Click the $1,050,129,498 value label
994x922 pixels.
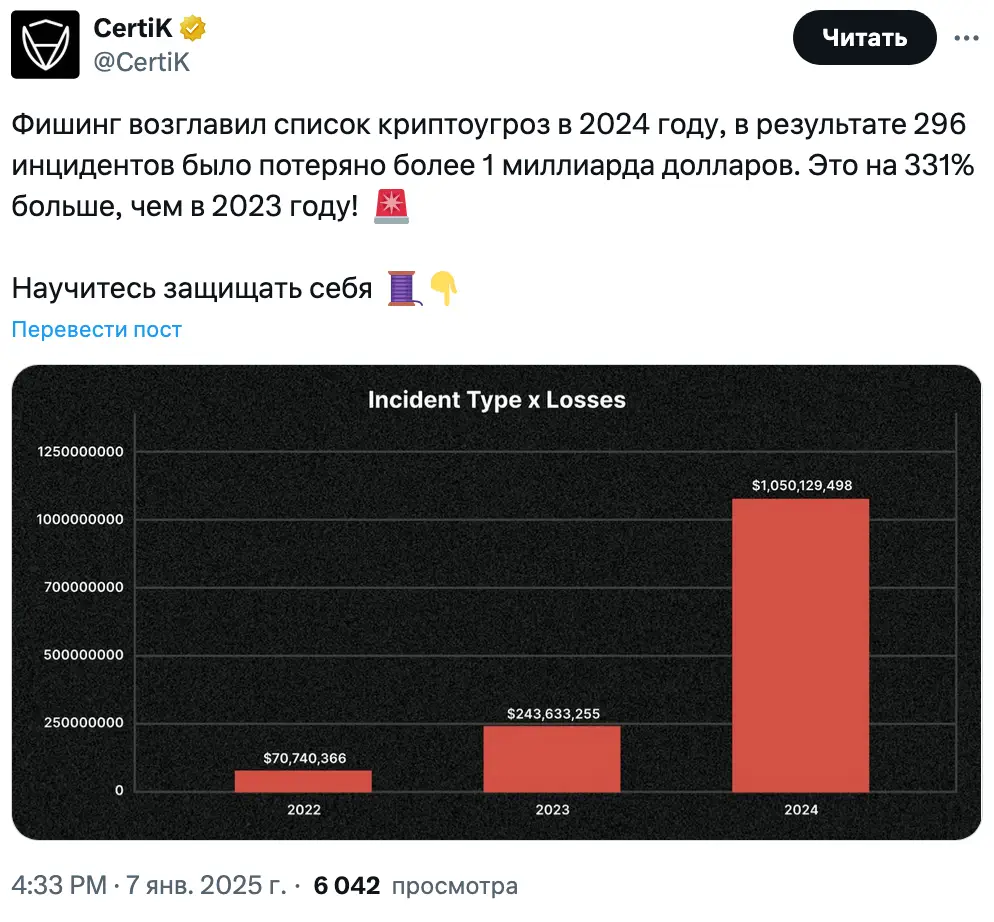pyautogui.click(x=802, y=485)
